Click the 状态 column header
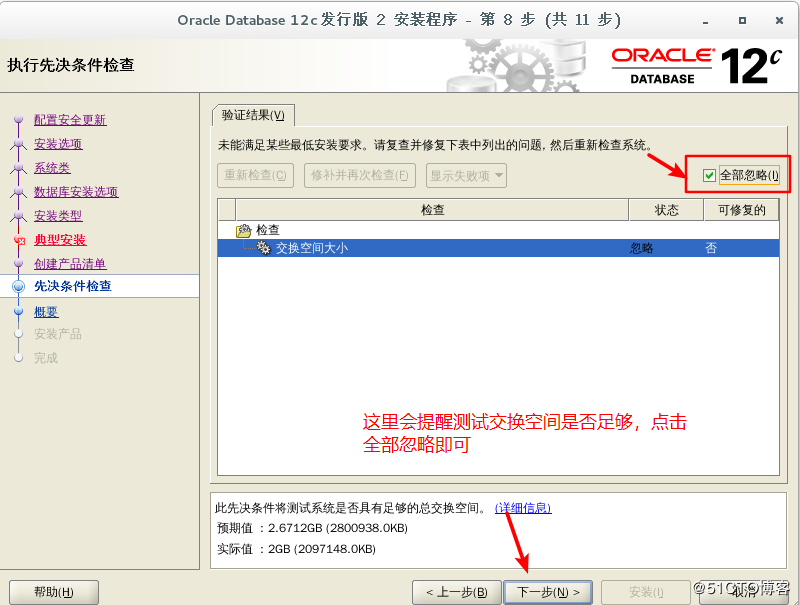The image size is (800, 605). pos(666,210)
